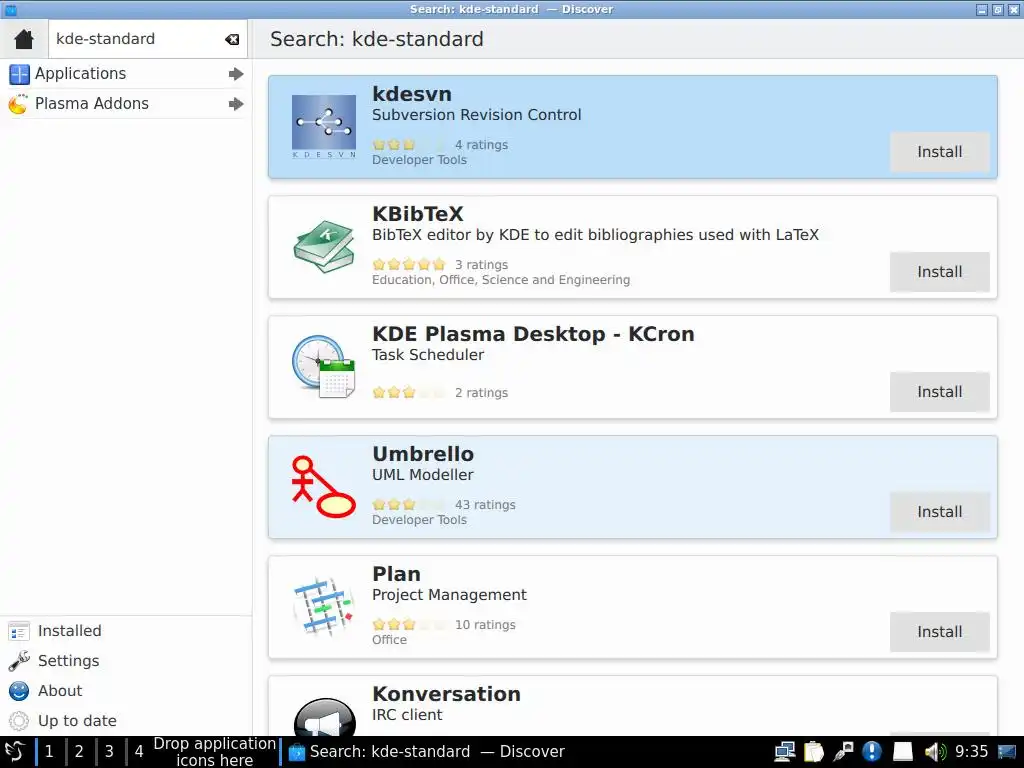Open the Settings entry in sidebar
The height and width of the screenshot is (768, 1024).
(126, 661)
